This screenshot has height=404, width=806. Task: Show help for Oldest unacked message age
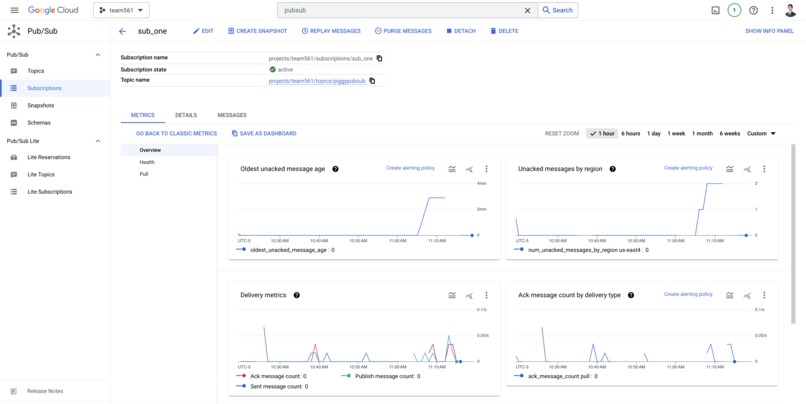pyautogui.click(x=335, y=169)
